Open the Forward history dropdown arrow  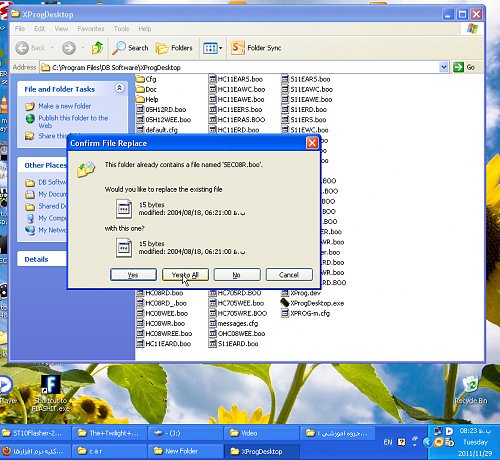[x=83, y=48]
